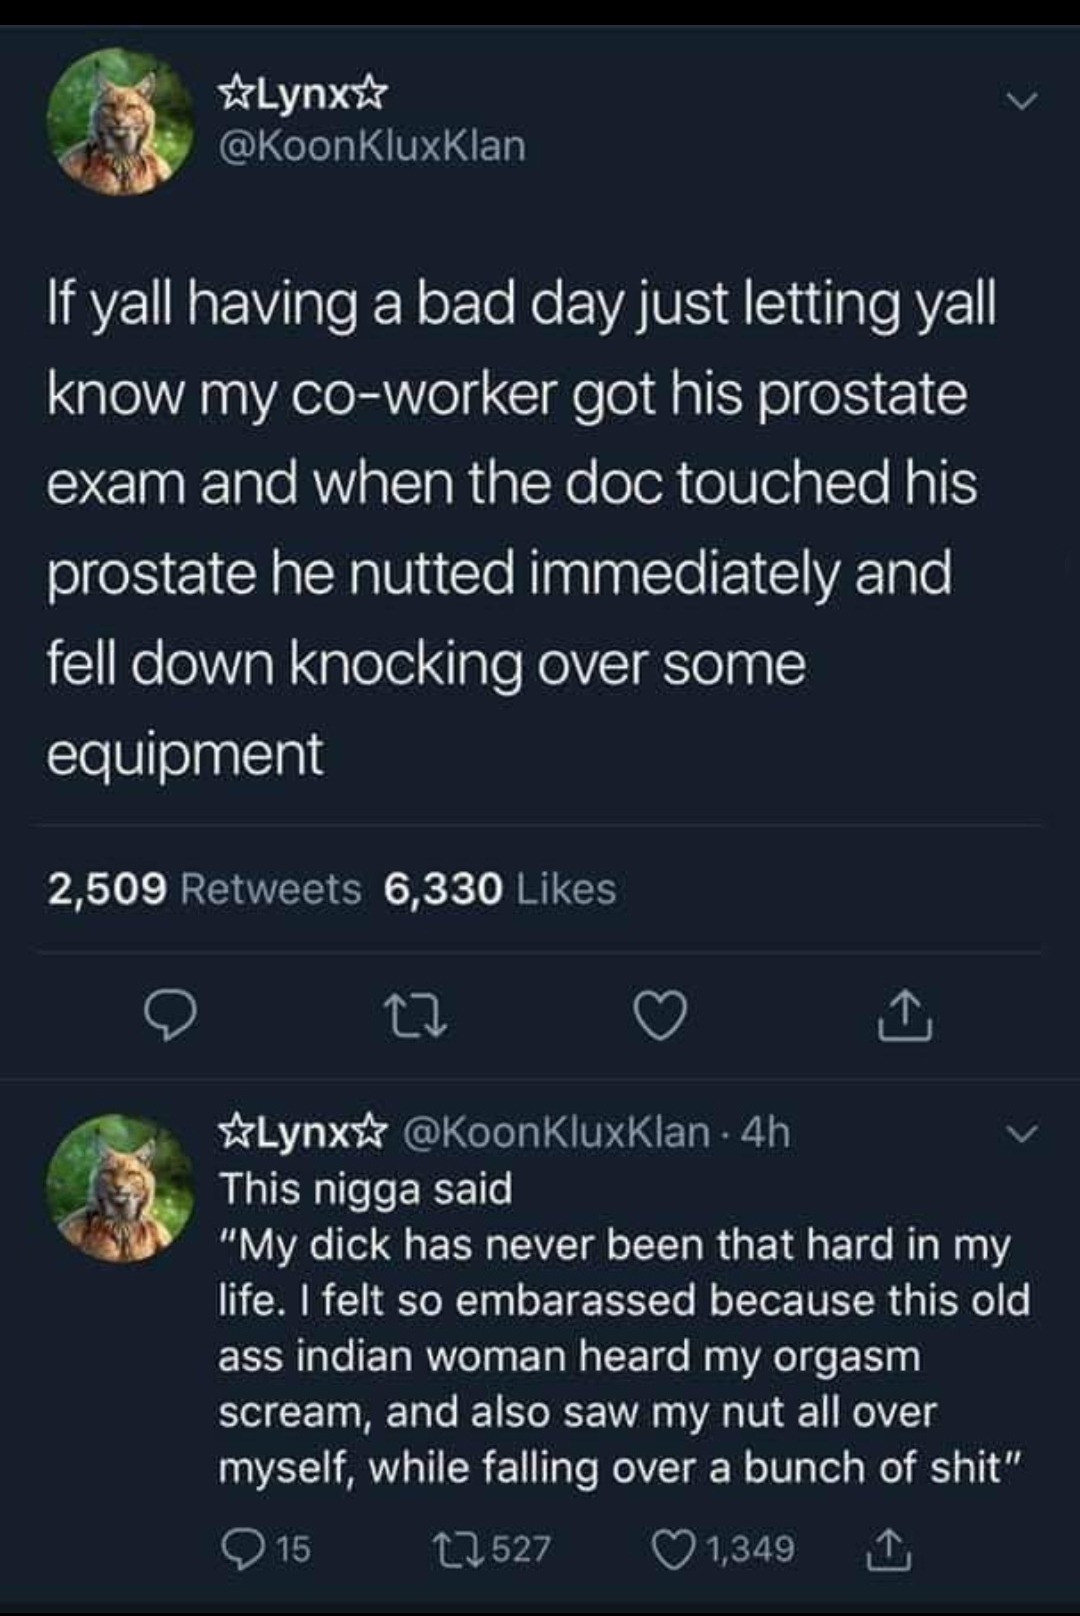View the 2,509 Retweets list
This screenshot has height=1616, width=1080.
point(204,889)
